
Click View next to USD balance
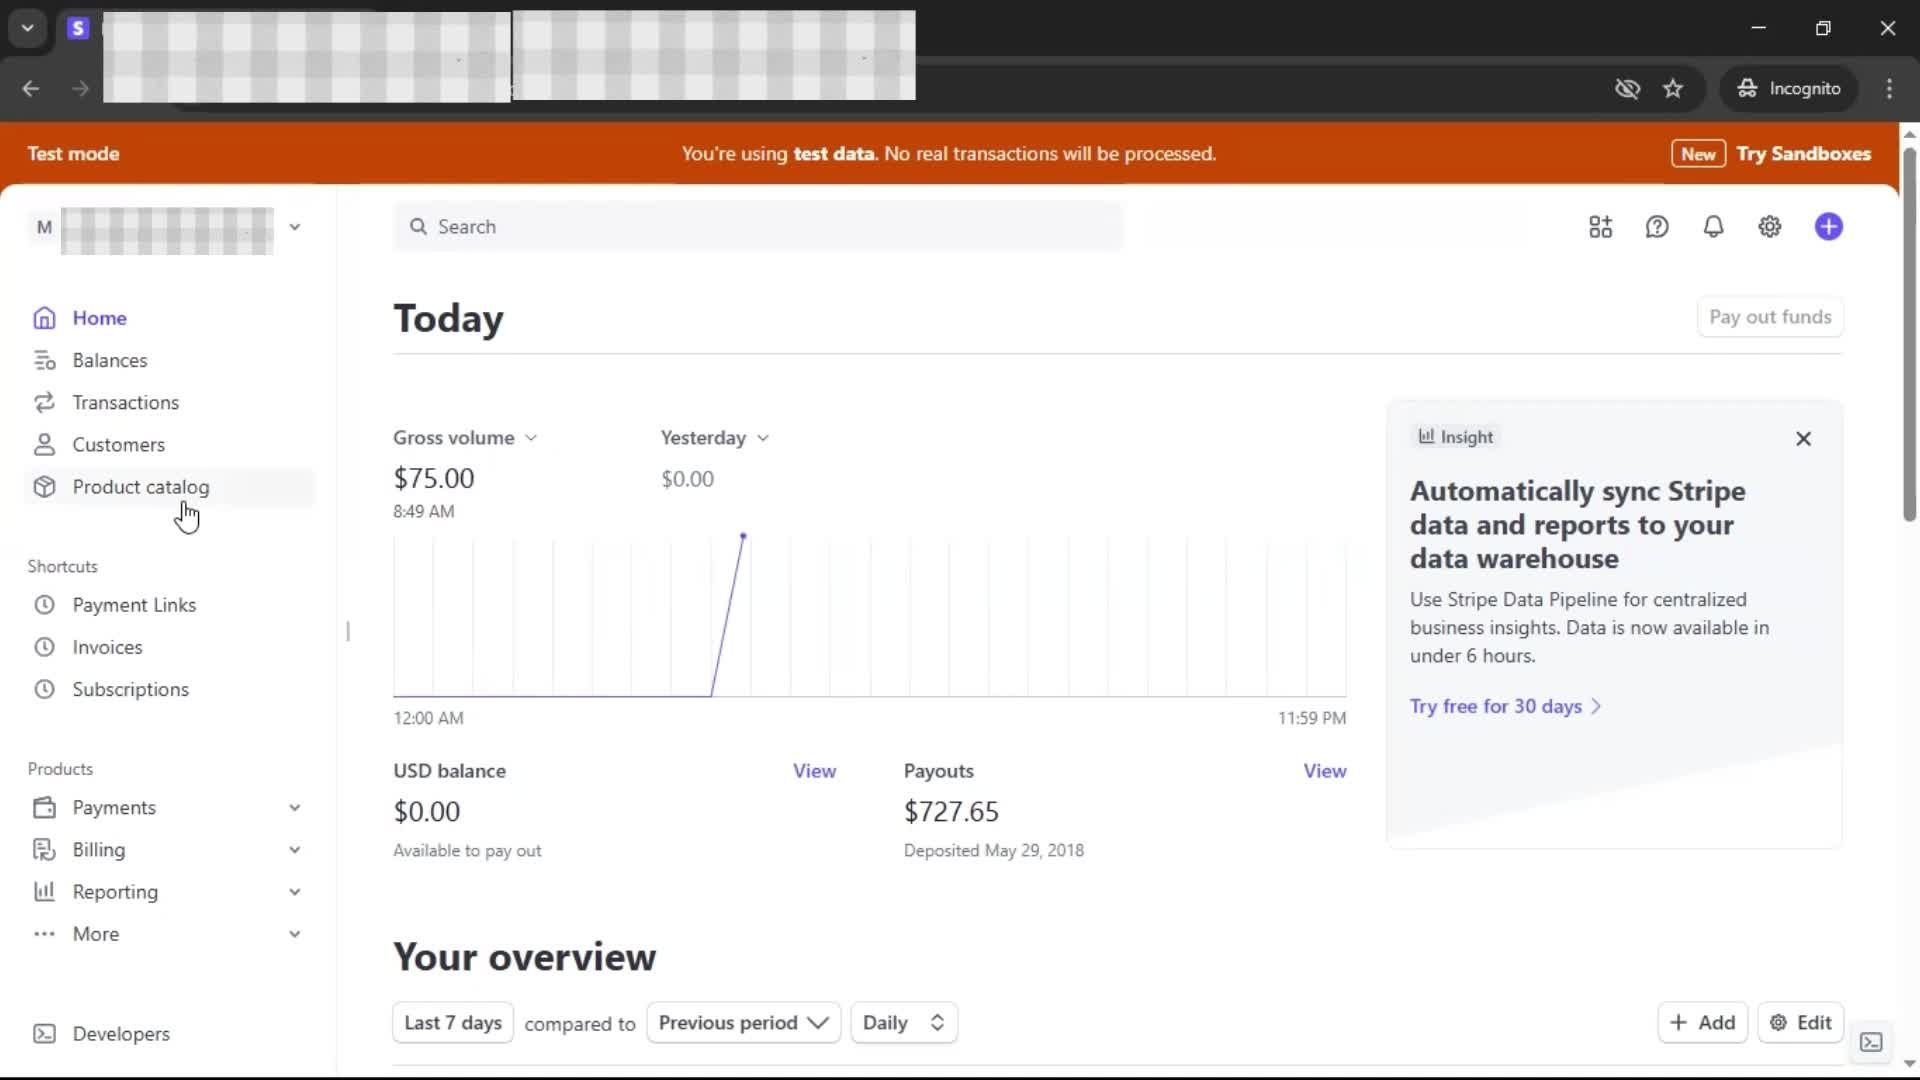(x=814, y=771)
